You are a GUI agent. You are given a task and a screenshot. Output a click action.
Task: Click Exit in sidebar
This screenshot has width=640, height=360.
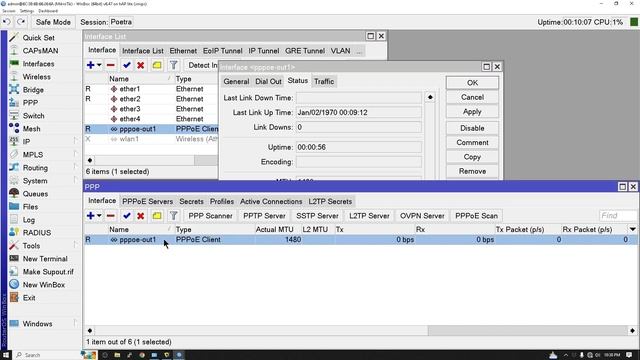pos(29,298)
